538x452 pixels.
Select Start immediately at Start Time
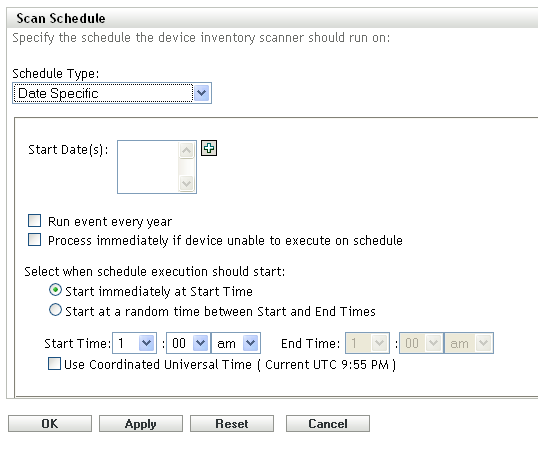click(55, 290)
